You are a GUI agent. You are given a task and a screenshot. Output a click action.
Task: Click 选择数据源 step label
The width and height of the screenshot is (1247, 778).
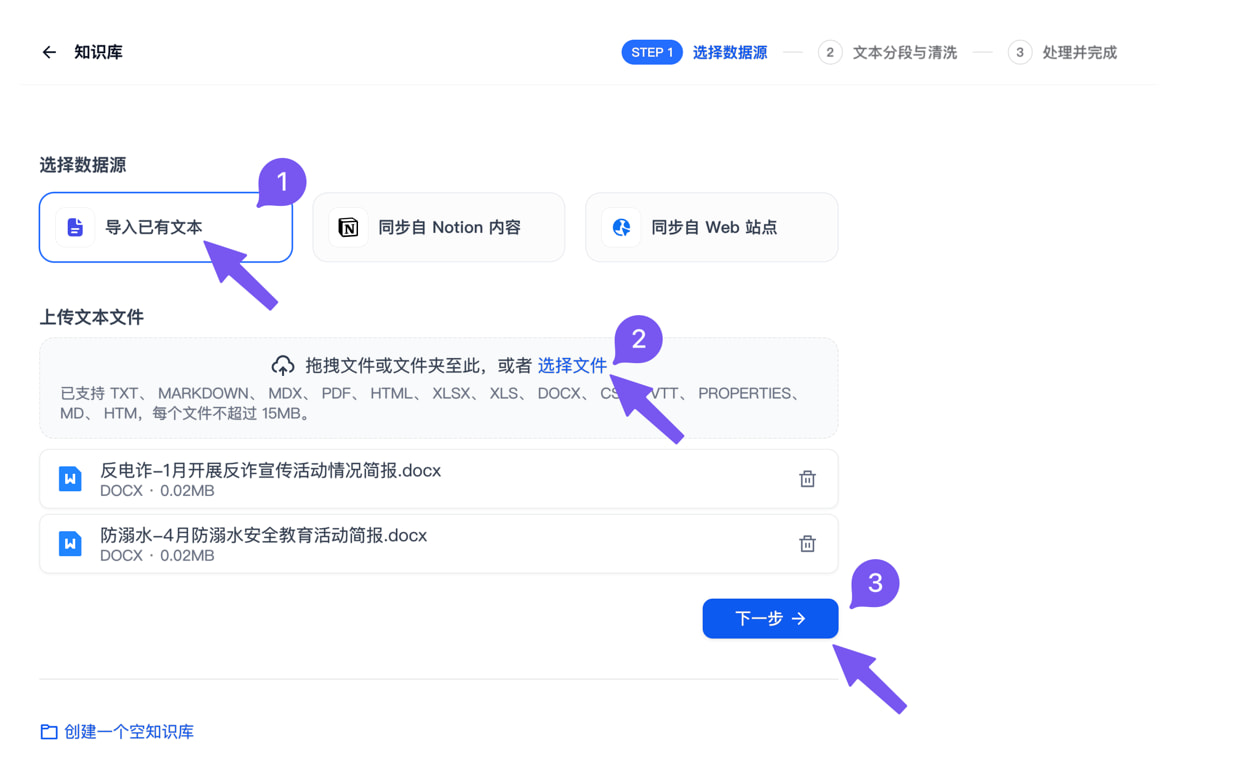(730, 52)
